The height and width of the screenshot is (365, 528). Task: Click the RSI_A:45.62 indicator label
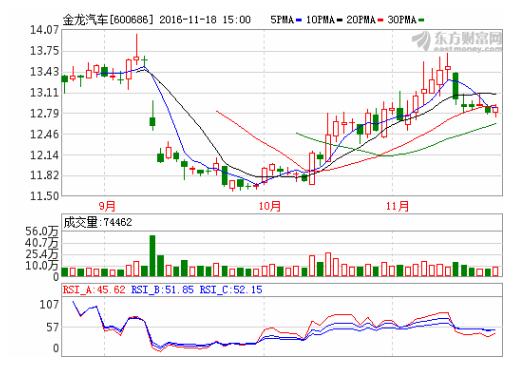[94, 290]
